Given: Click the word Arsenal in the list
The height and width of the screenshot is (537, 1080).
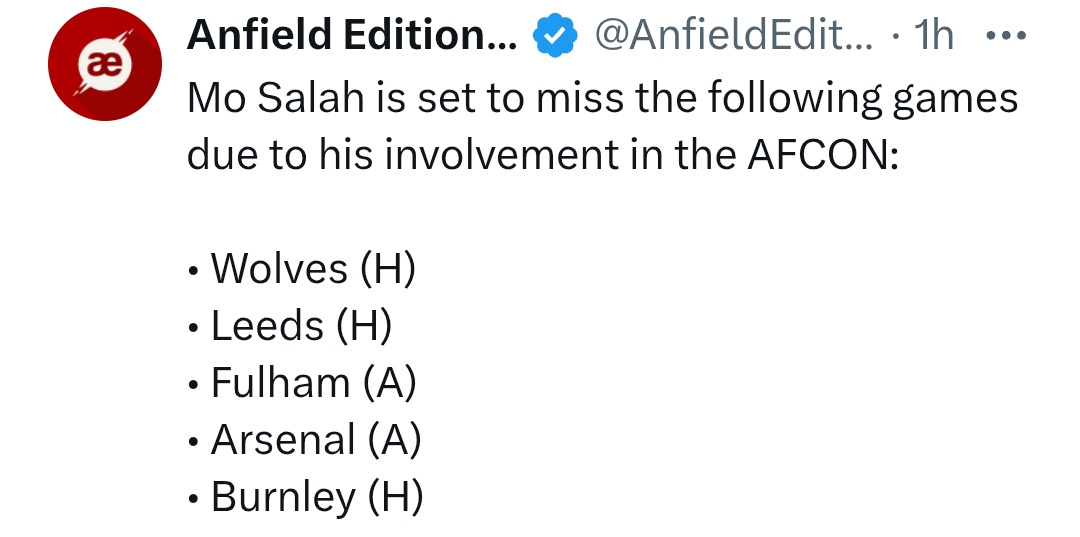Looking at the screenshot, I should [283, 439].
